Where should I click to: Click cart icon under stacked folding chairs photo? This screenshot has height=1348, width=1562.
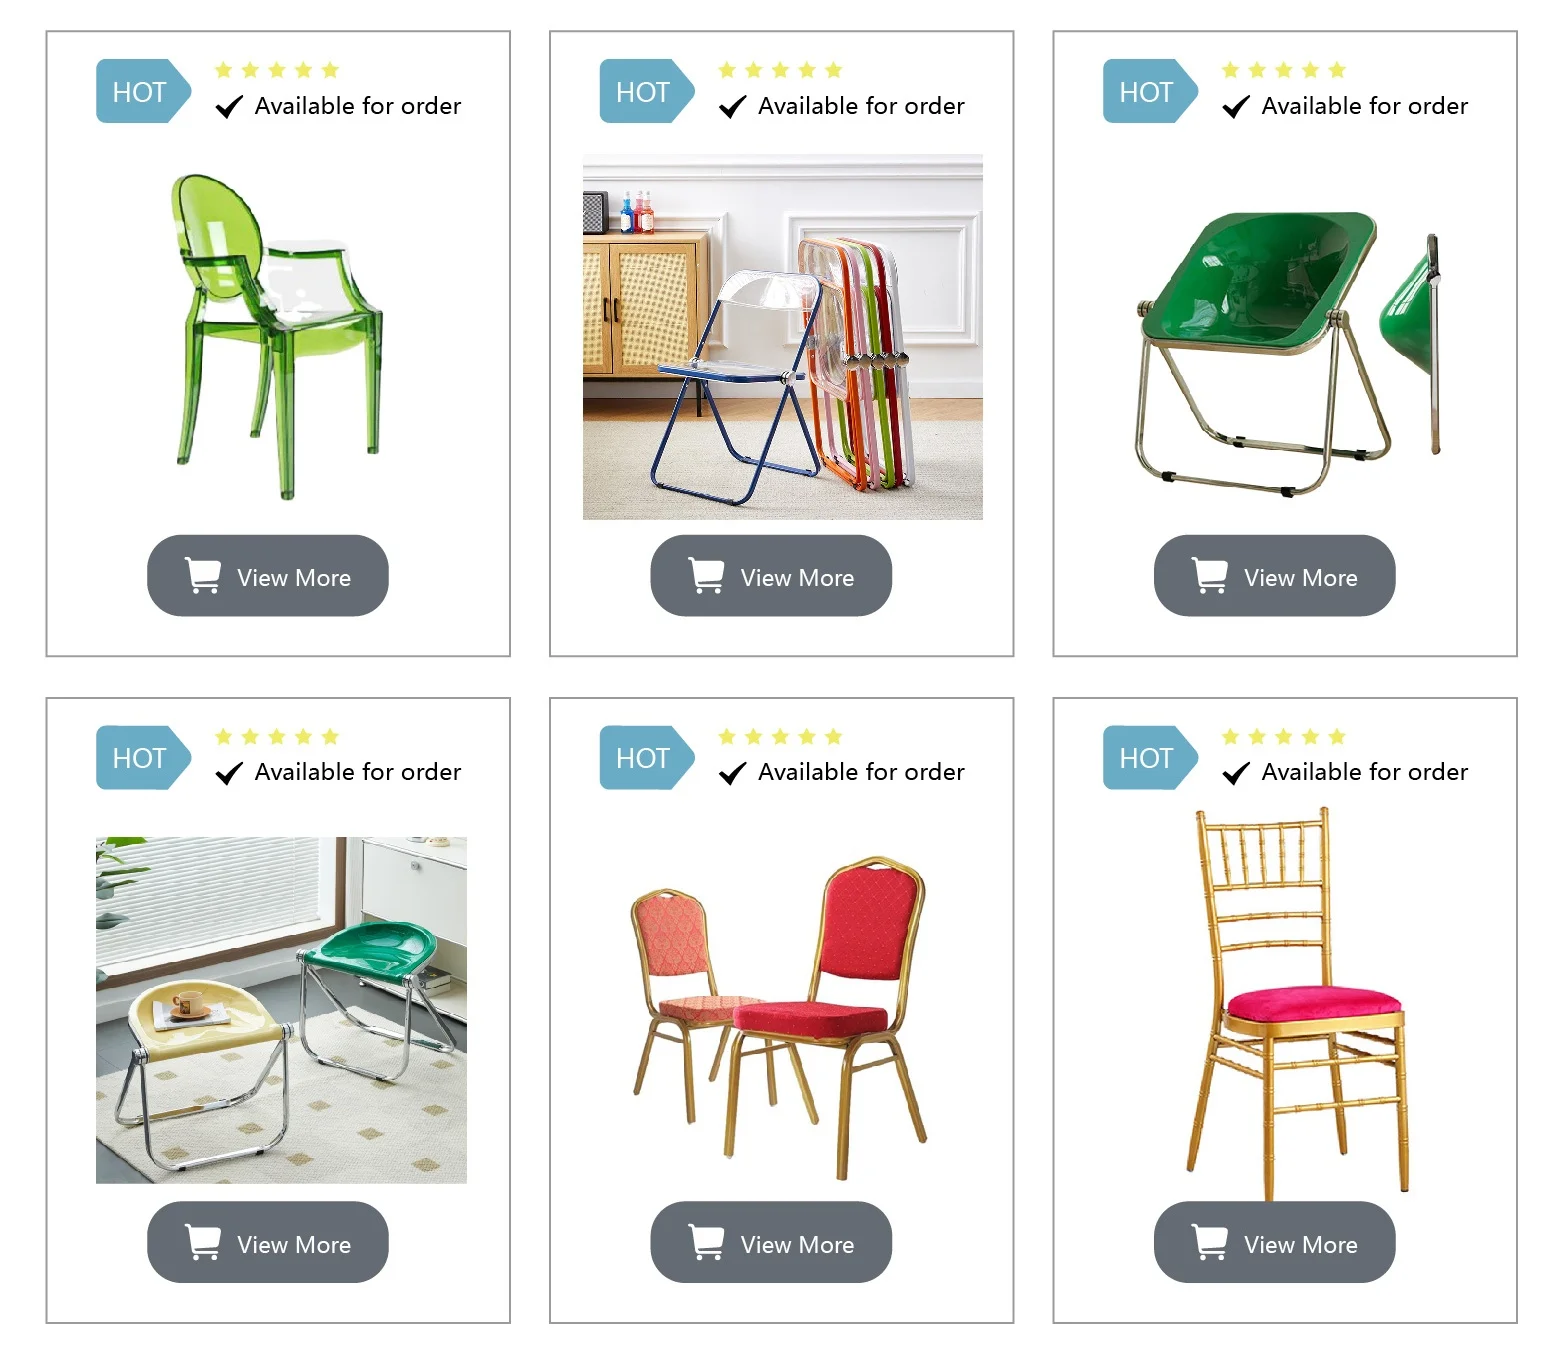[706, 576]
